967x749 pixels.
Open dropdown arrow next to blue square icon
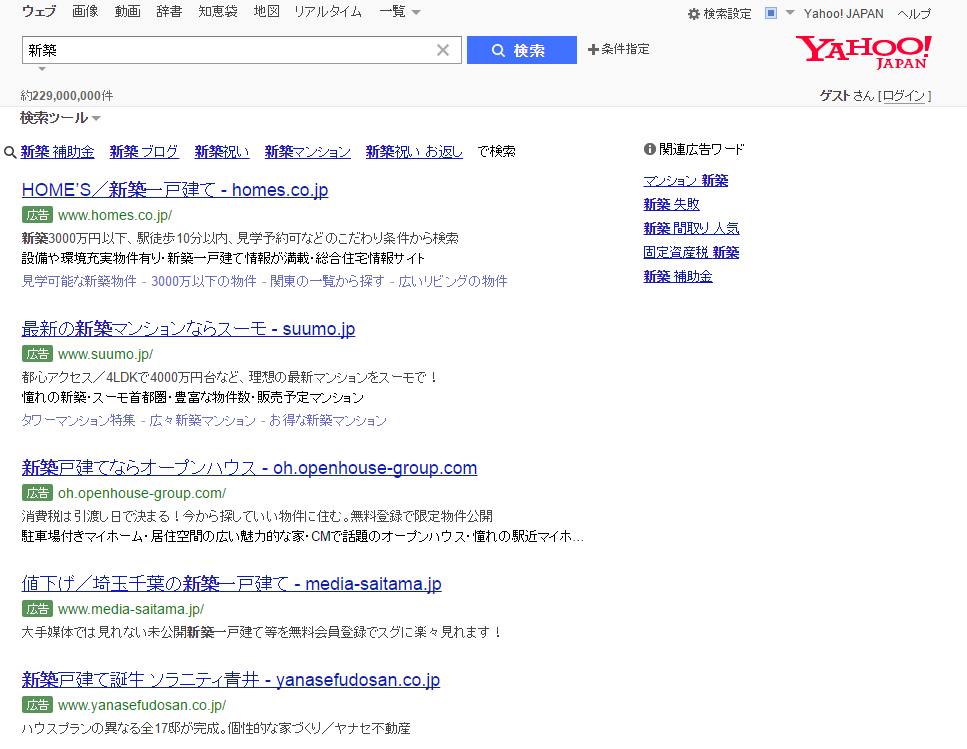[x=790, y=13]
